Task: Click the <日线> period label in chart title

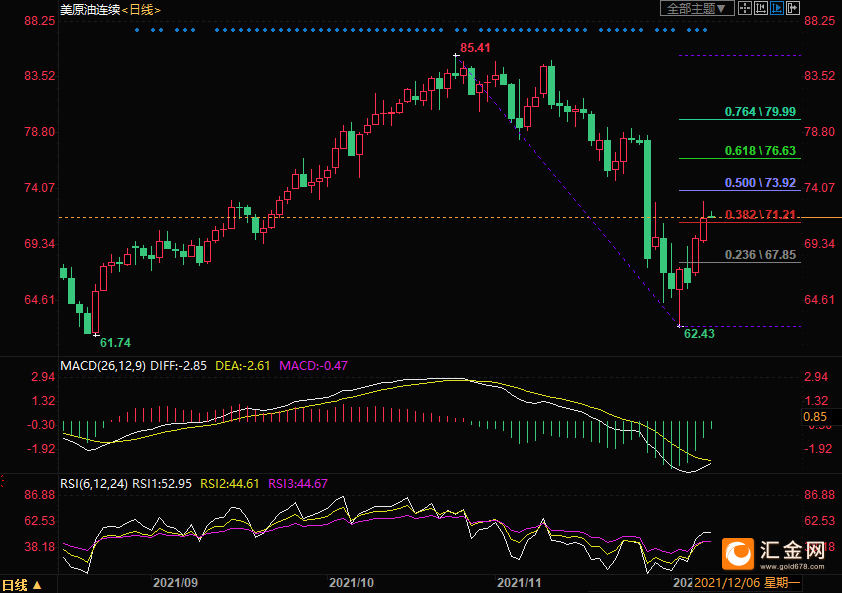Action: (x=140, y=9)
